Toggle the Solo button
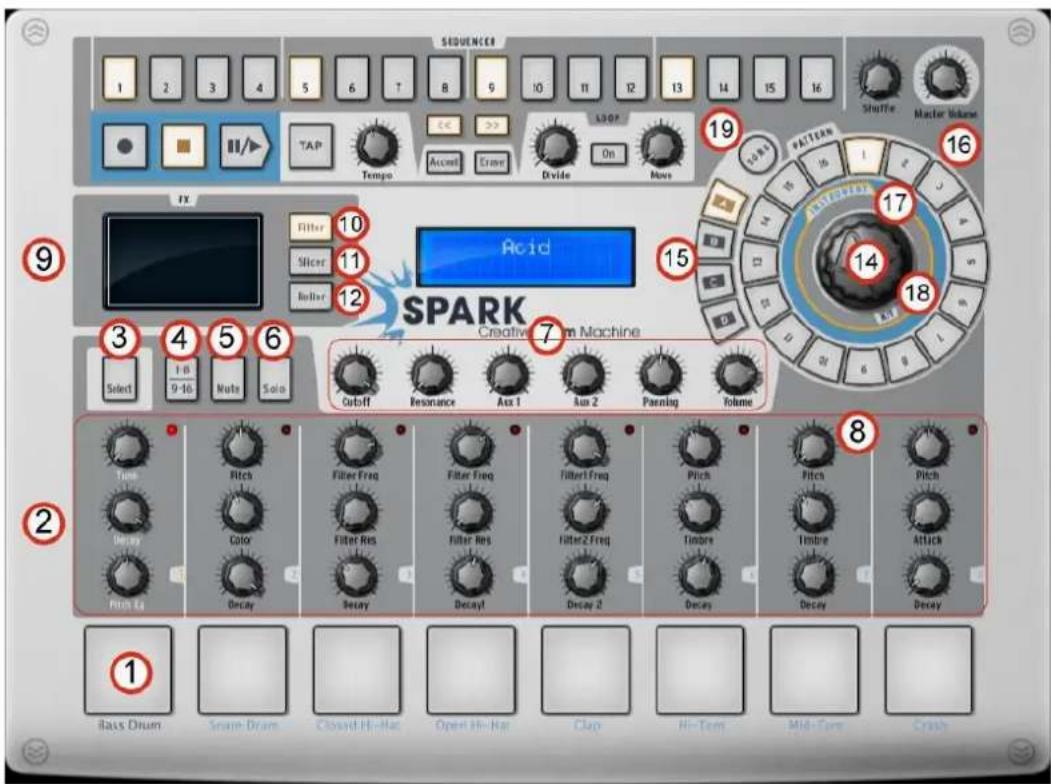The image size is (1051, 784). 274,380
